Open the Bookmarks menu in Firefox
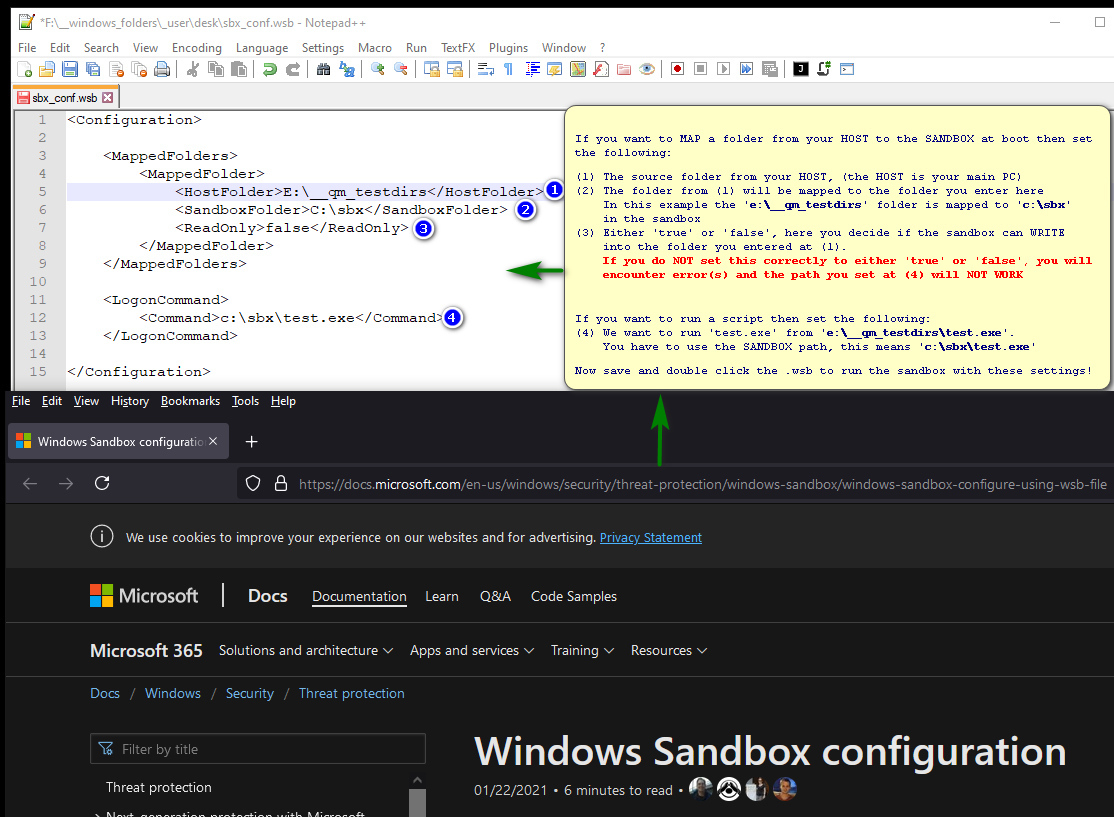Viewport: 1114px width, 817px height. pos(190,401)
